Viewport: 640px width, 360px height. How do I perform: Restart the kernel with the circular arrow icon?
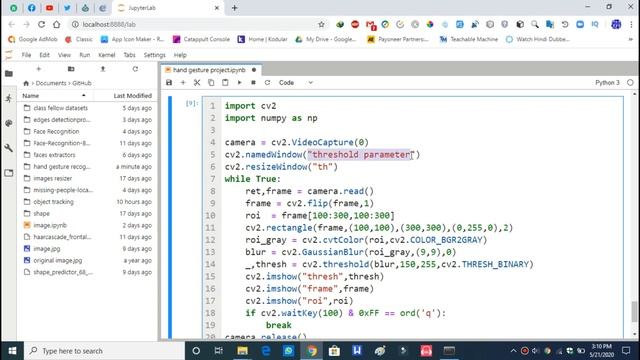tap(267, 82)
